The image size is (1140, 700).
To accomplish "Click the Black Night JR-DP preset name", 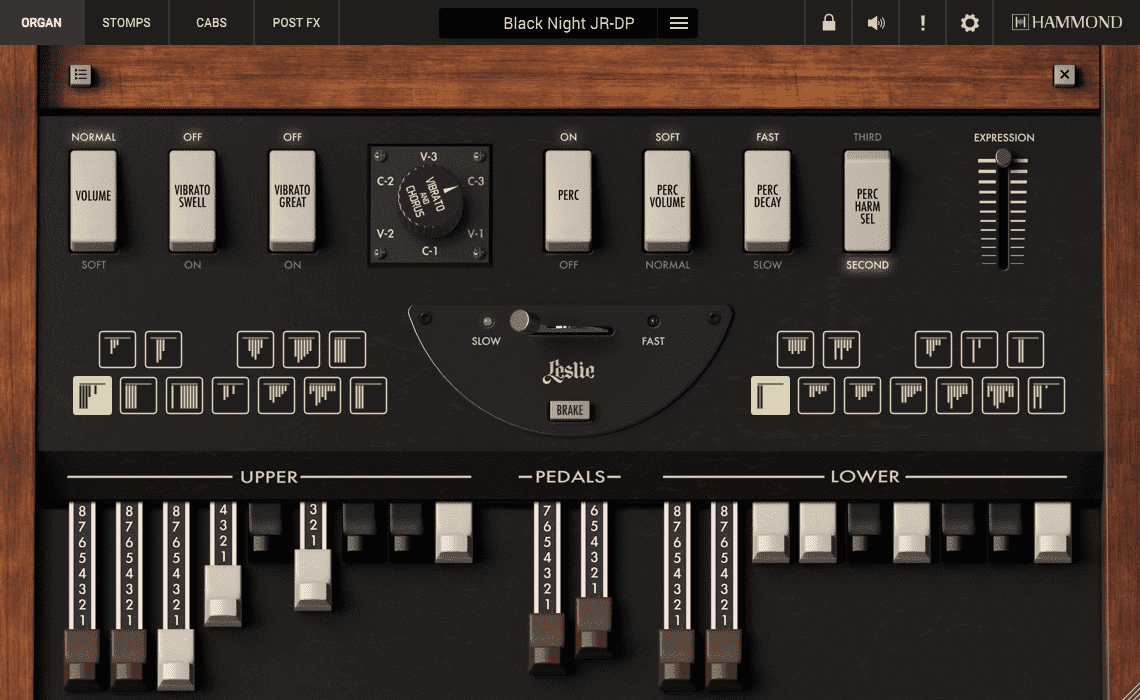I will [569, 23].
